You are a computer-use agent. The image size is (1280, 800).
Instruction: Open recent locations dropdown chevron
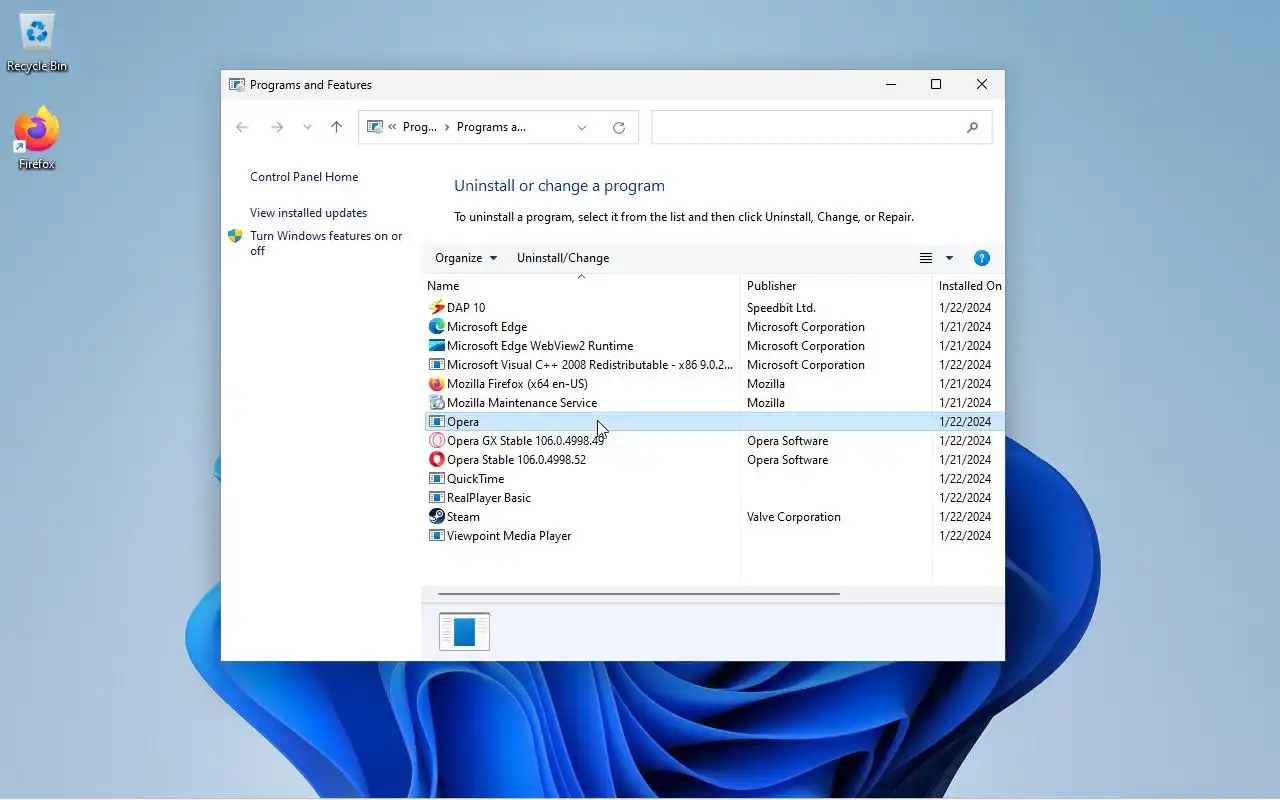tap(307, 127)
